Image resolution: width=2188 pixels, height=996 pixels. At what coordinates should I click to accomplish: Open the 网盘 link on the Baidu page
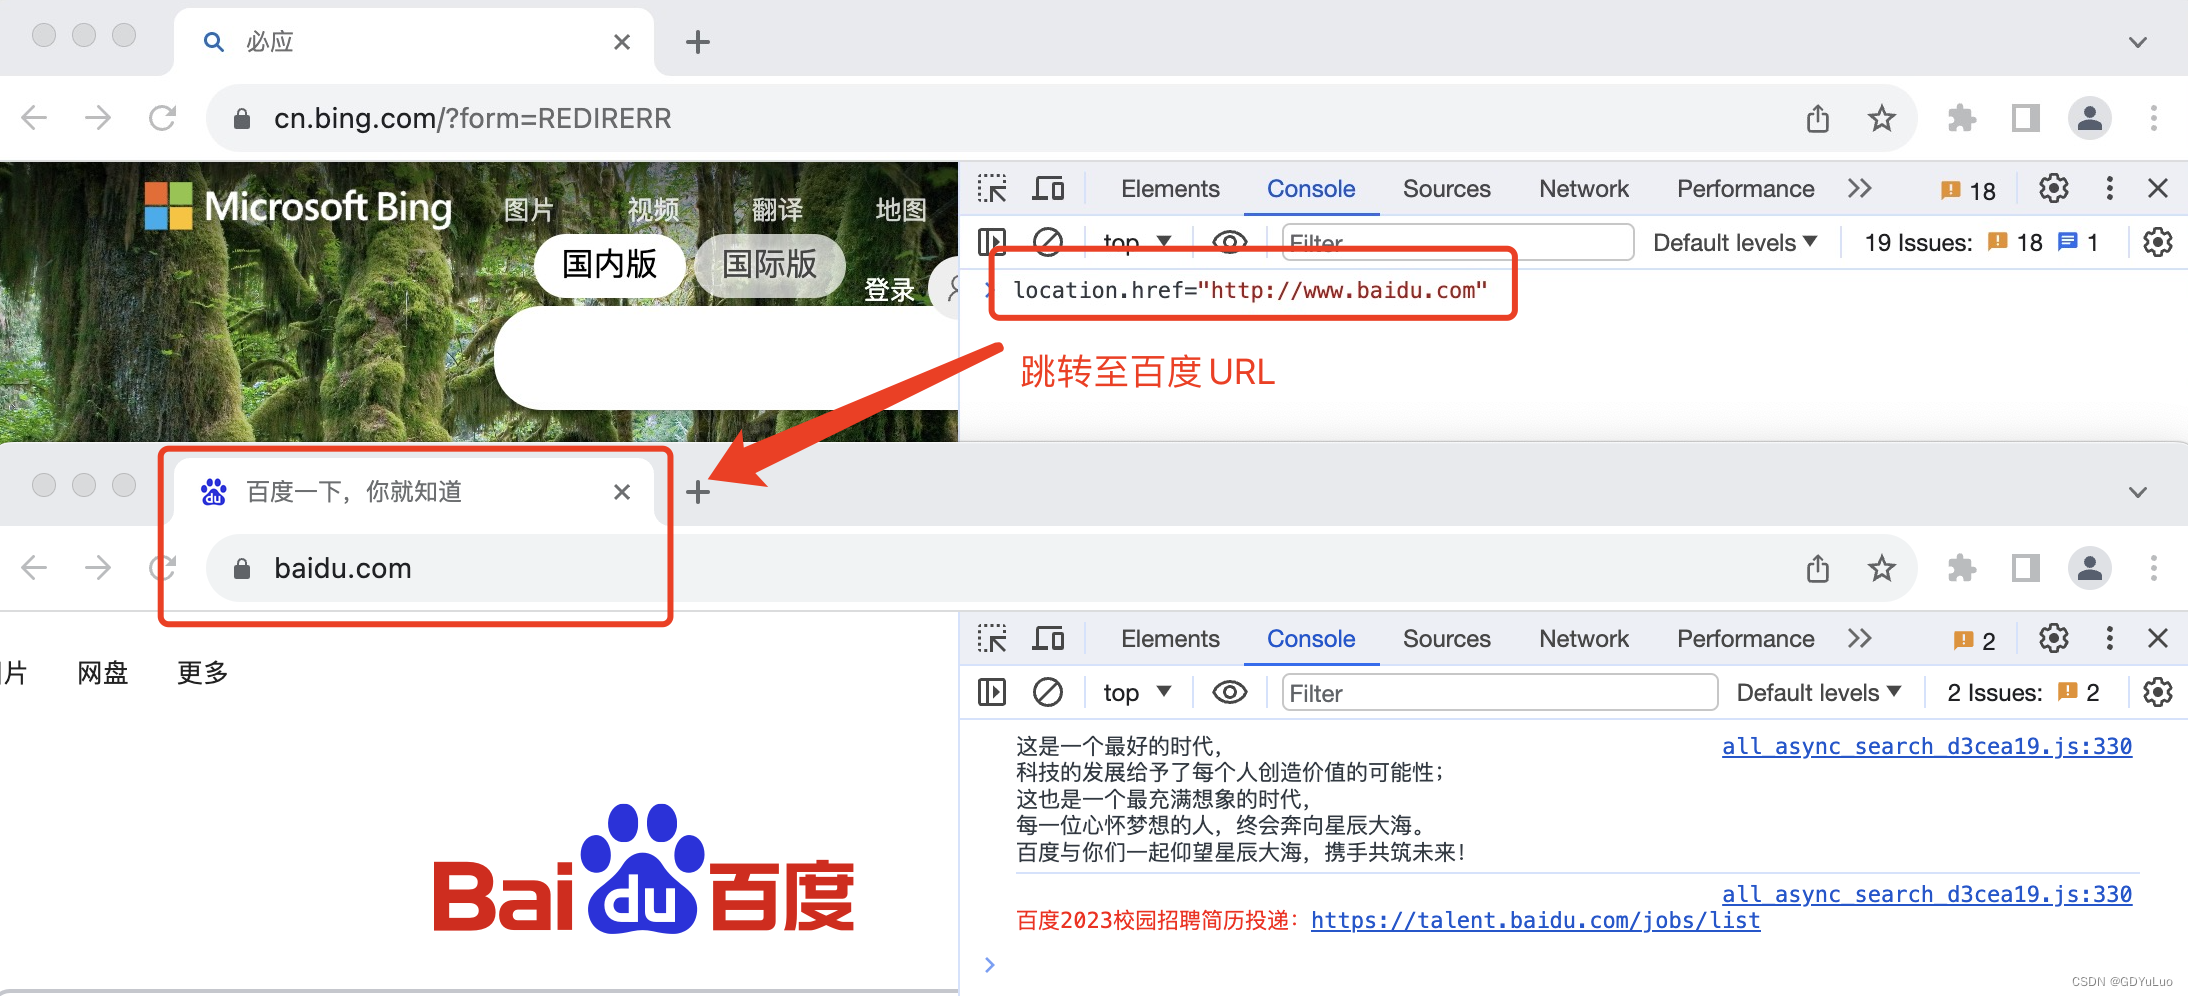(103, 673)
